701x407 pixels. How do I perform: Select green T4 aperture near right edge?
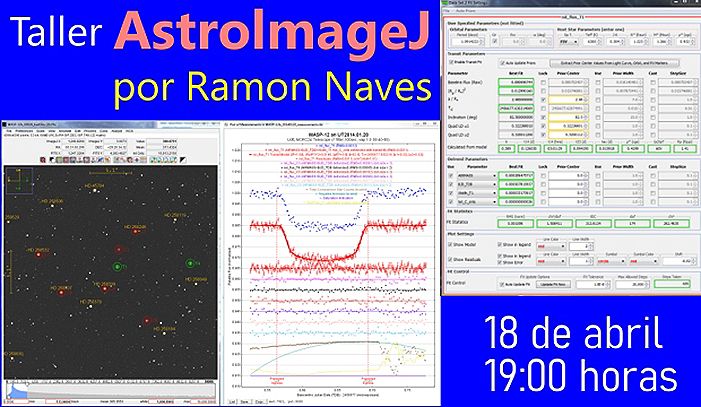click(190, 263)
